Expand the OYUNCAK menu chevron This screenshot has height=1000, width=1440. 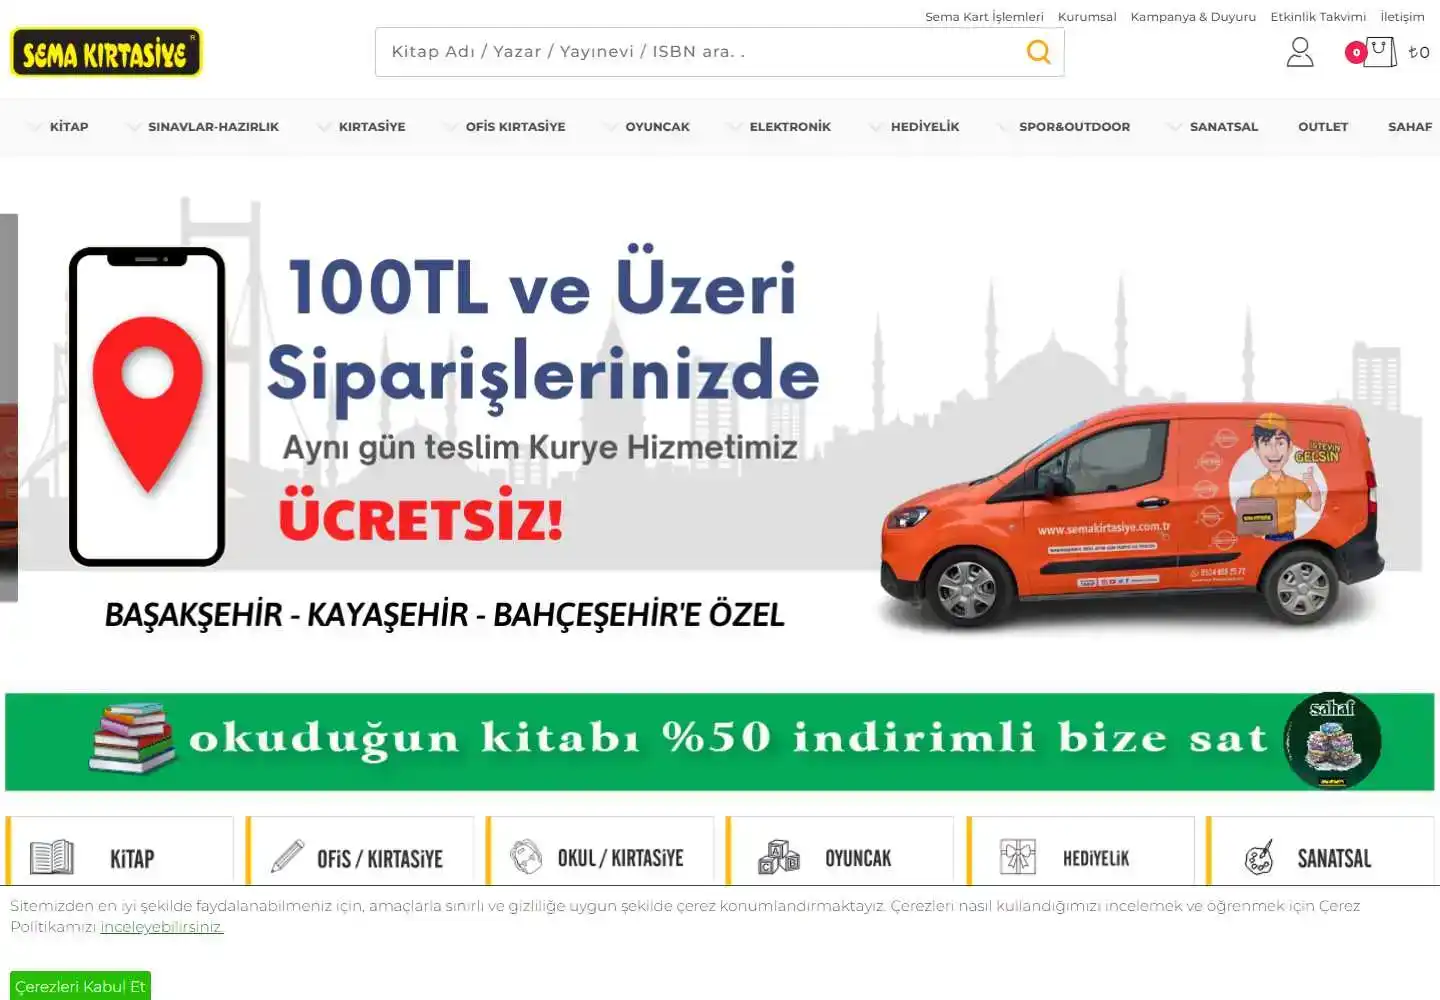tap(611, 127)
